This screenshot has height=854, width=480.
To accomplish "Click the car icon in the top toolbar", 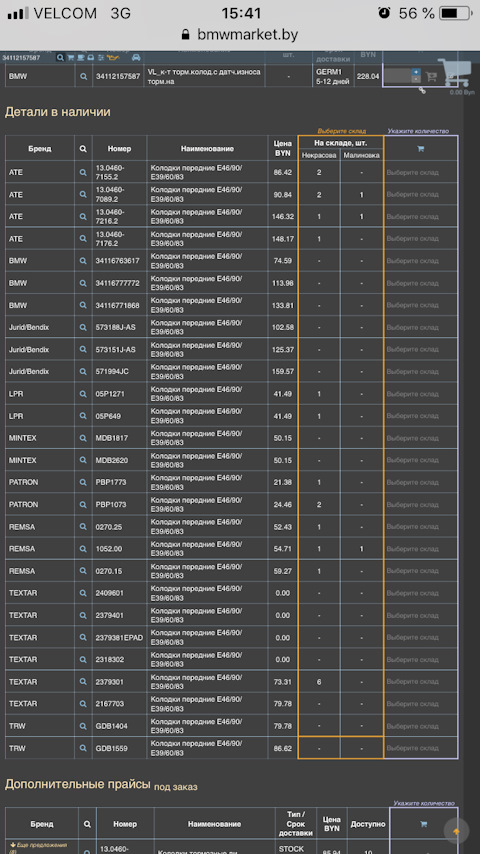I will click(136, 57).
